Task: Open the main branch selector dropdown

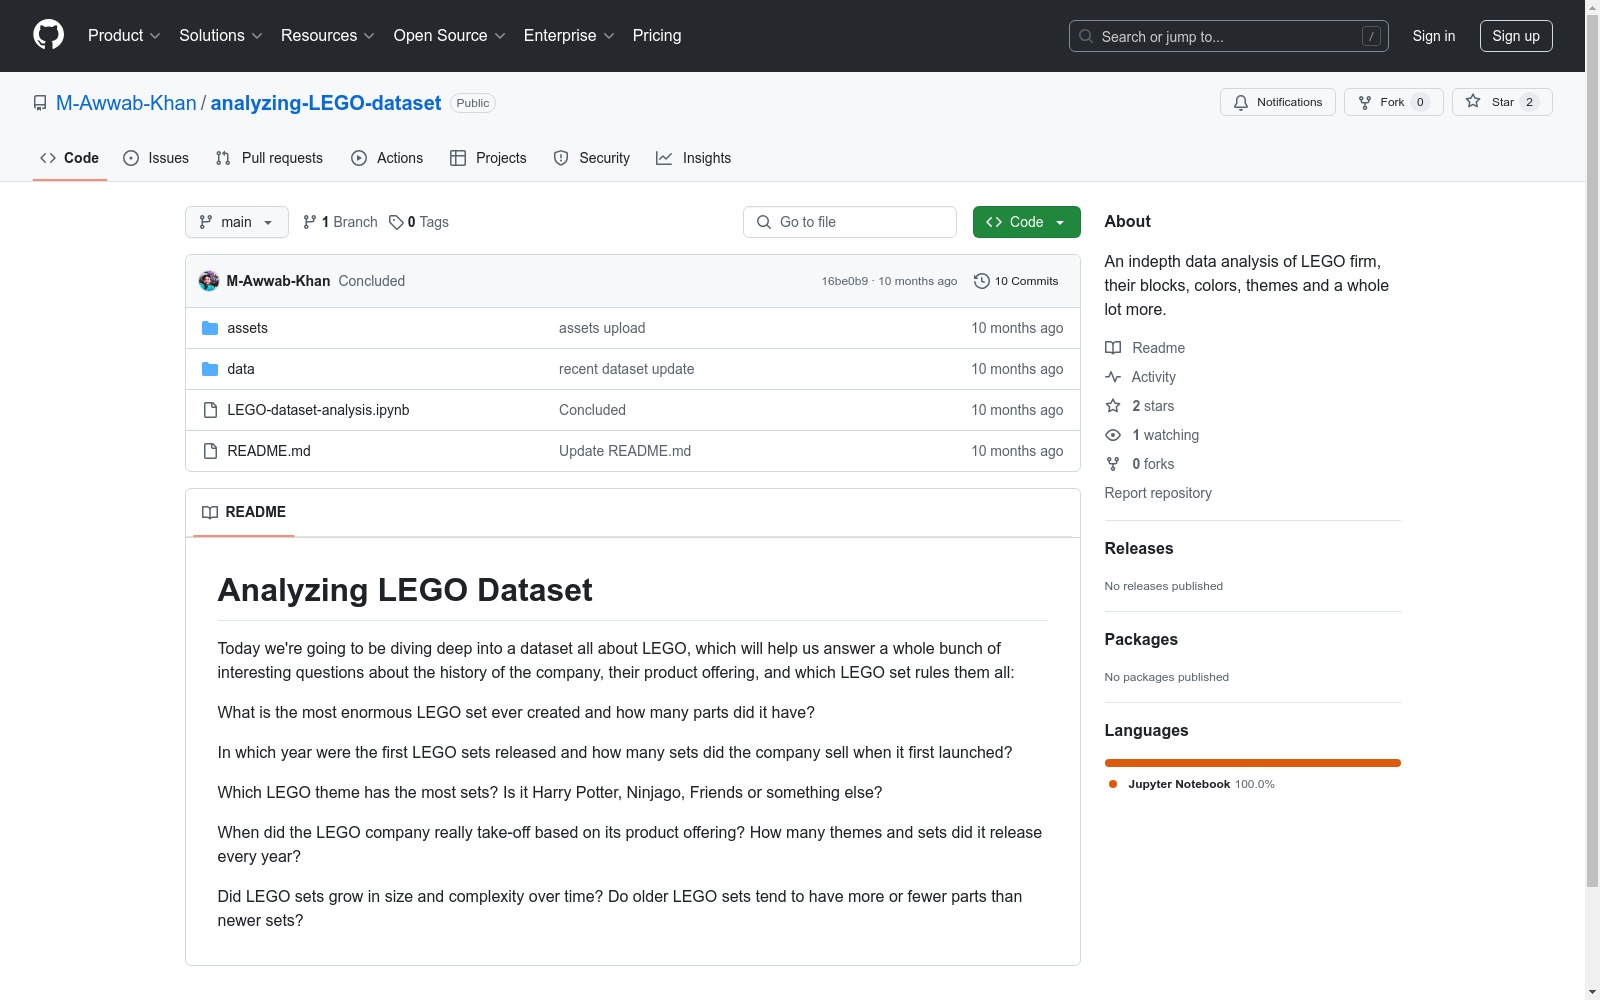Action: (237, 222)
